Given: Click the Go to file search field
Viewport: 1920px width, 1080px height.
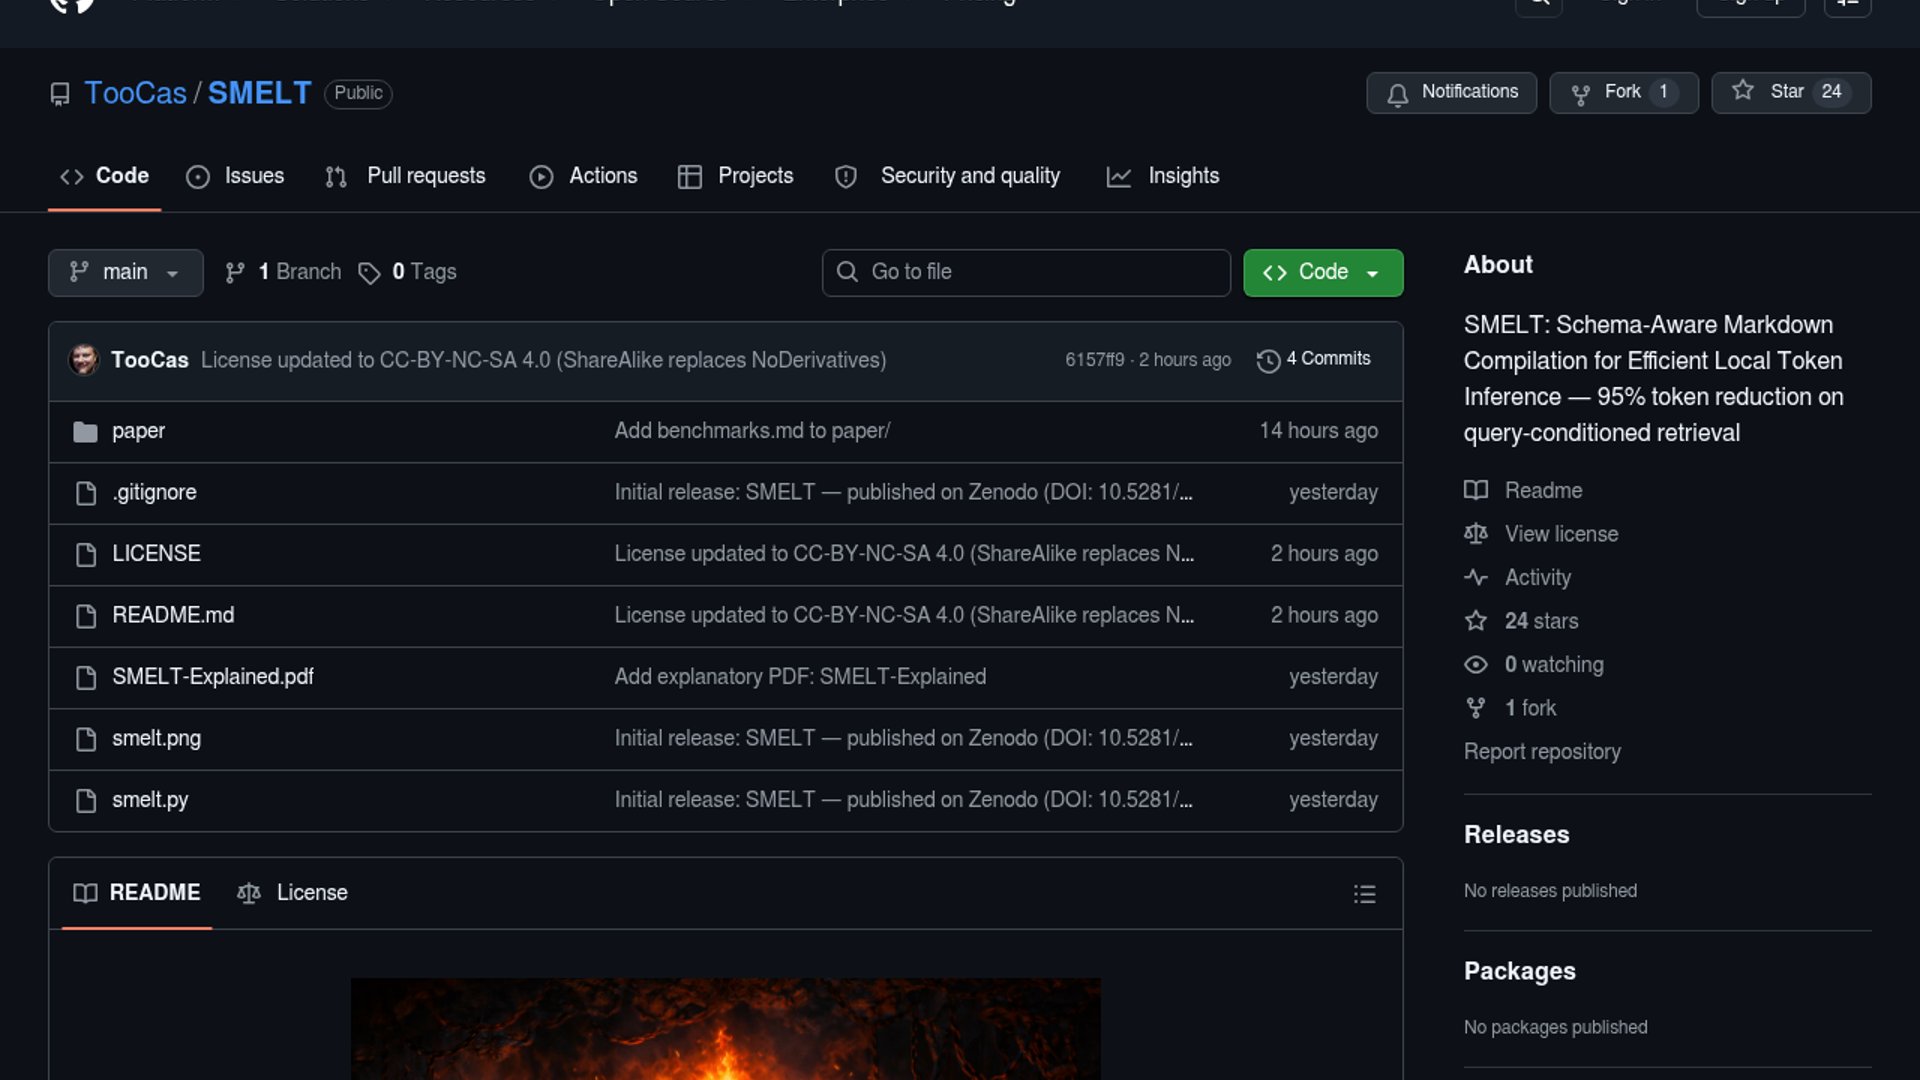Looking at the screenshot, I should click(x=1026, y=273).
